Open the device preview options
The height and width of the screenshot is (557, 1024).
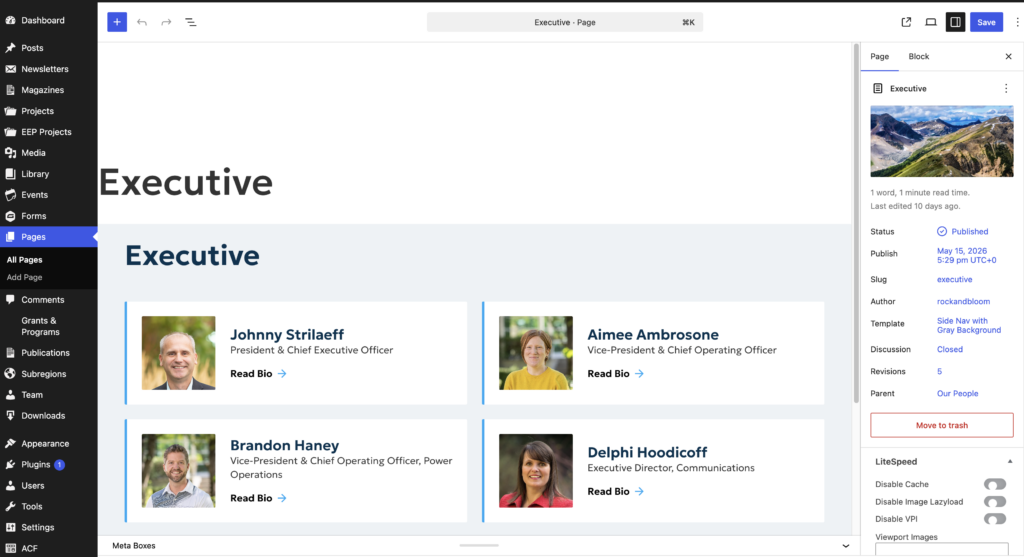[931, 22]
